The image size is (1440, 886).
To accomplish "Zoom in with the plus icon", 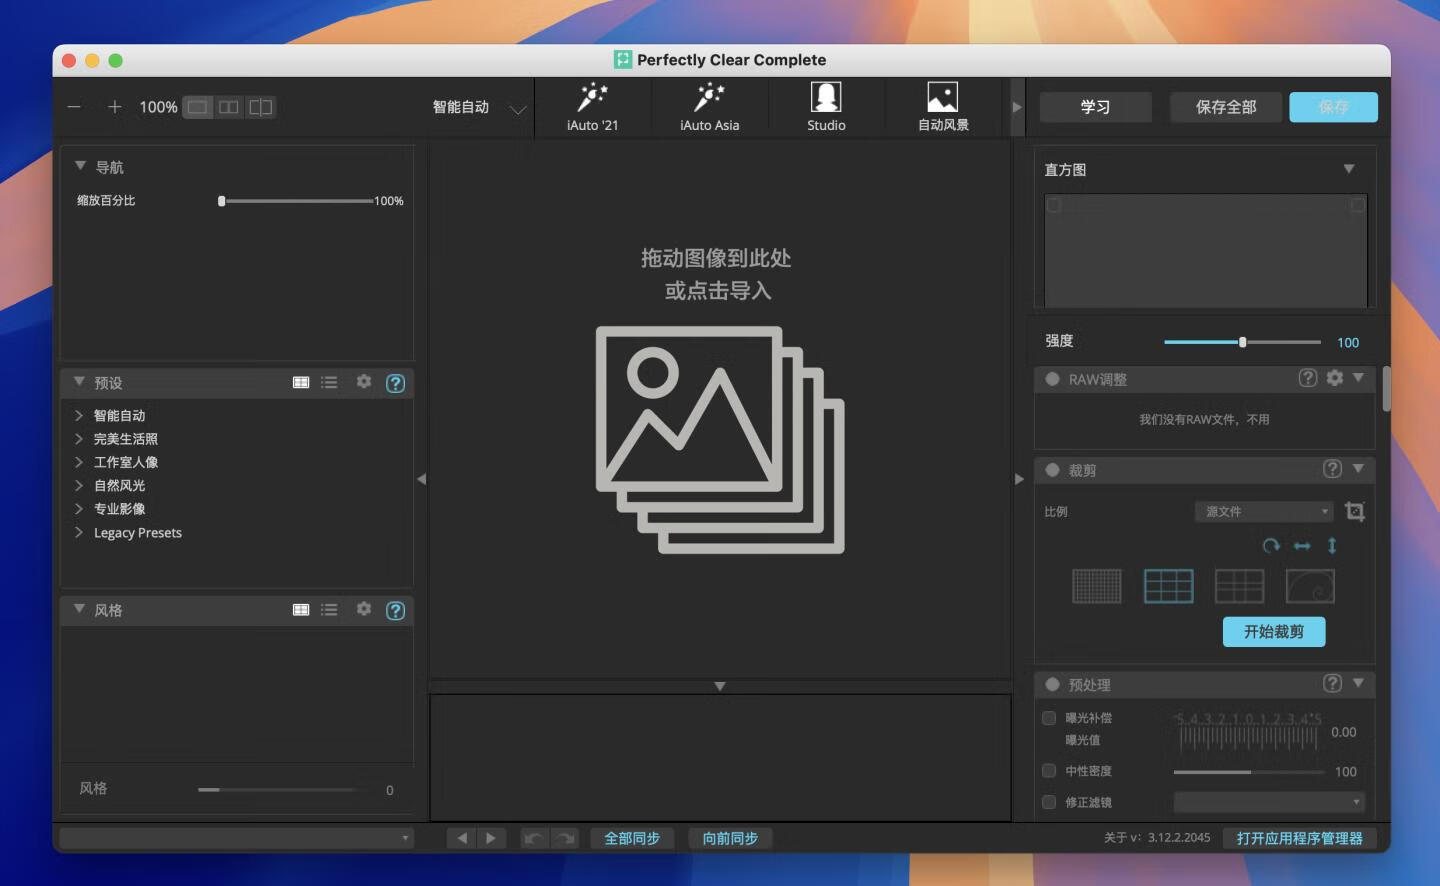I will pos(114,107).
